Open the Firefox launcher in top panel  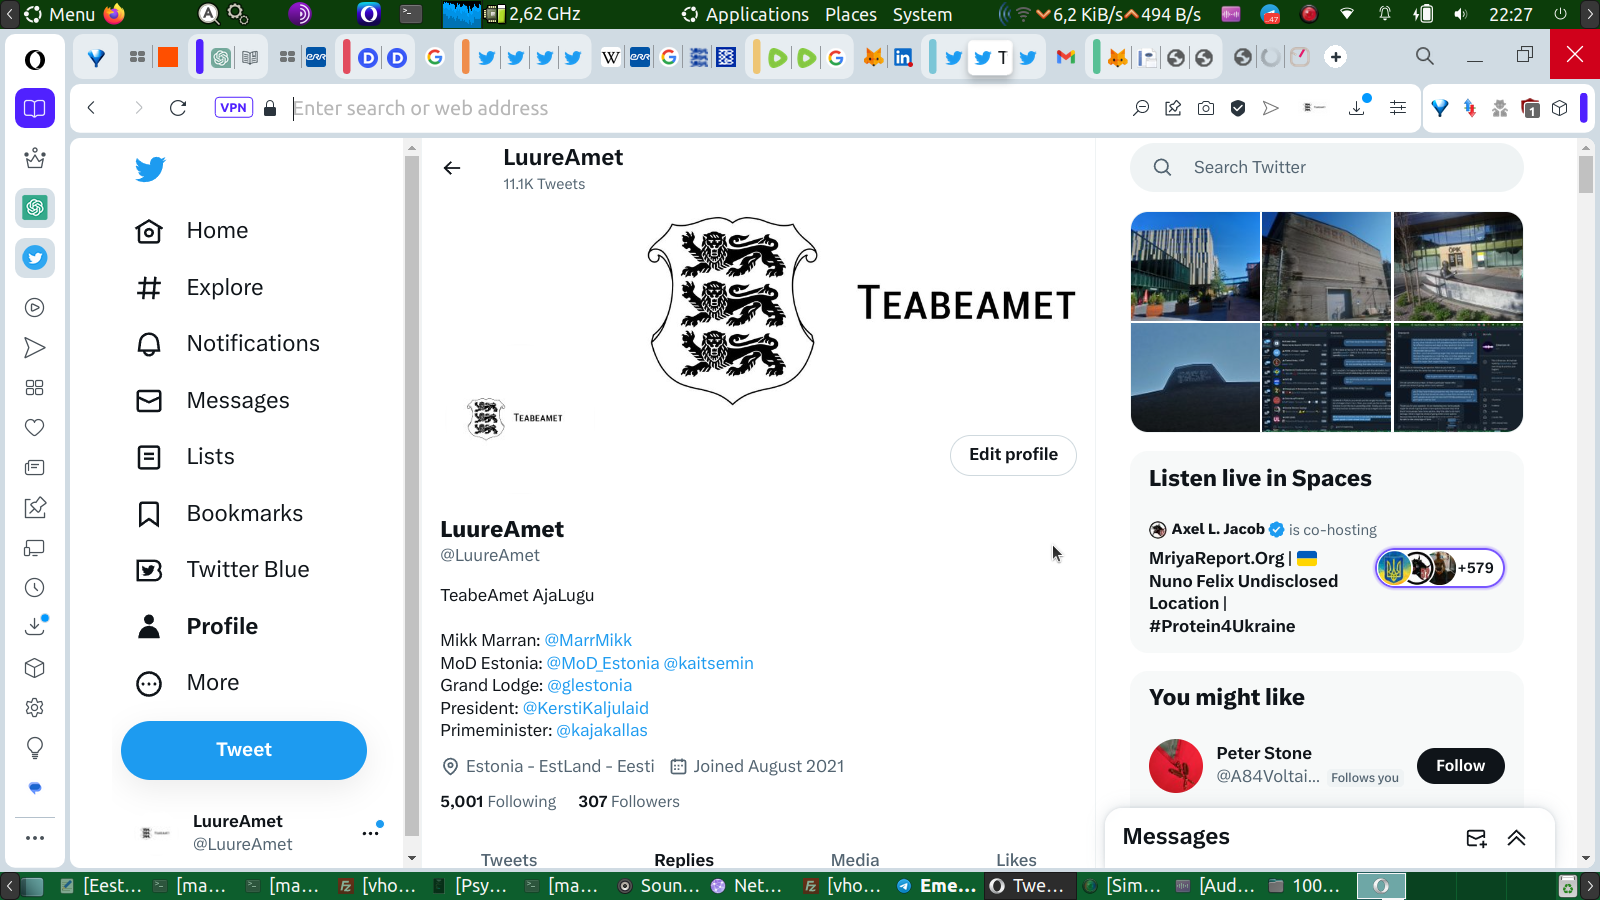(x=115, y=14)
